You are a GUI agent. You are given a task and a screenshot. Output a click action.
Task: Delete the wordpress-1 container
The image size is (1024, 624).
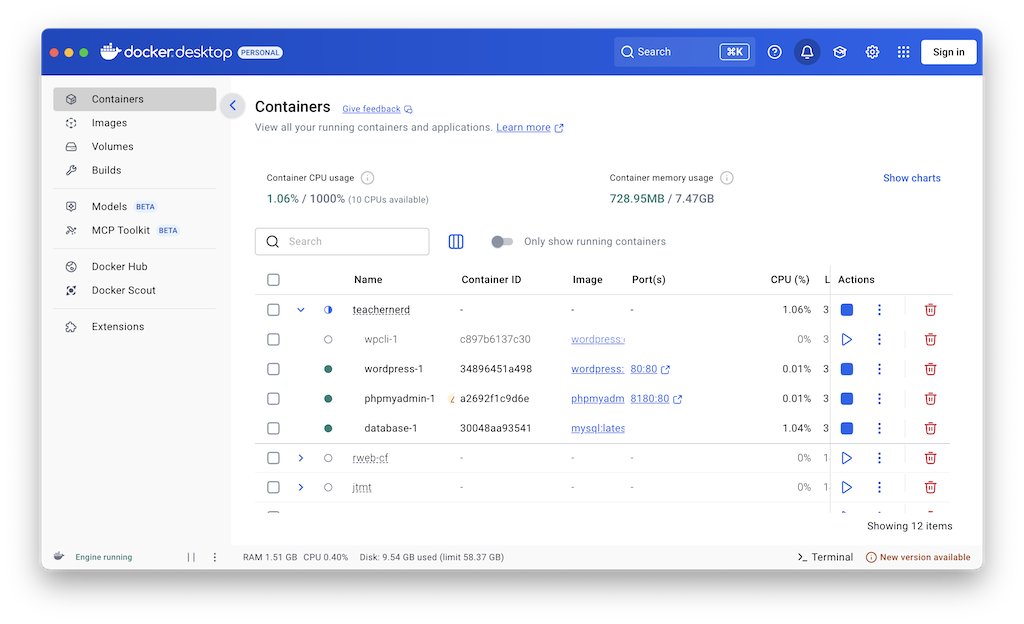[930, 369]
